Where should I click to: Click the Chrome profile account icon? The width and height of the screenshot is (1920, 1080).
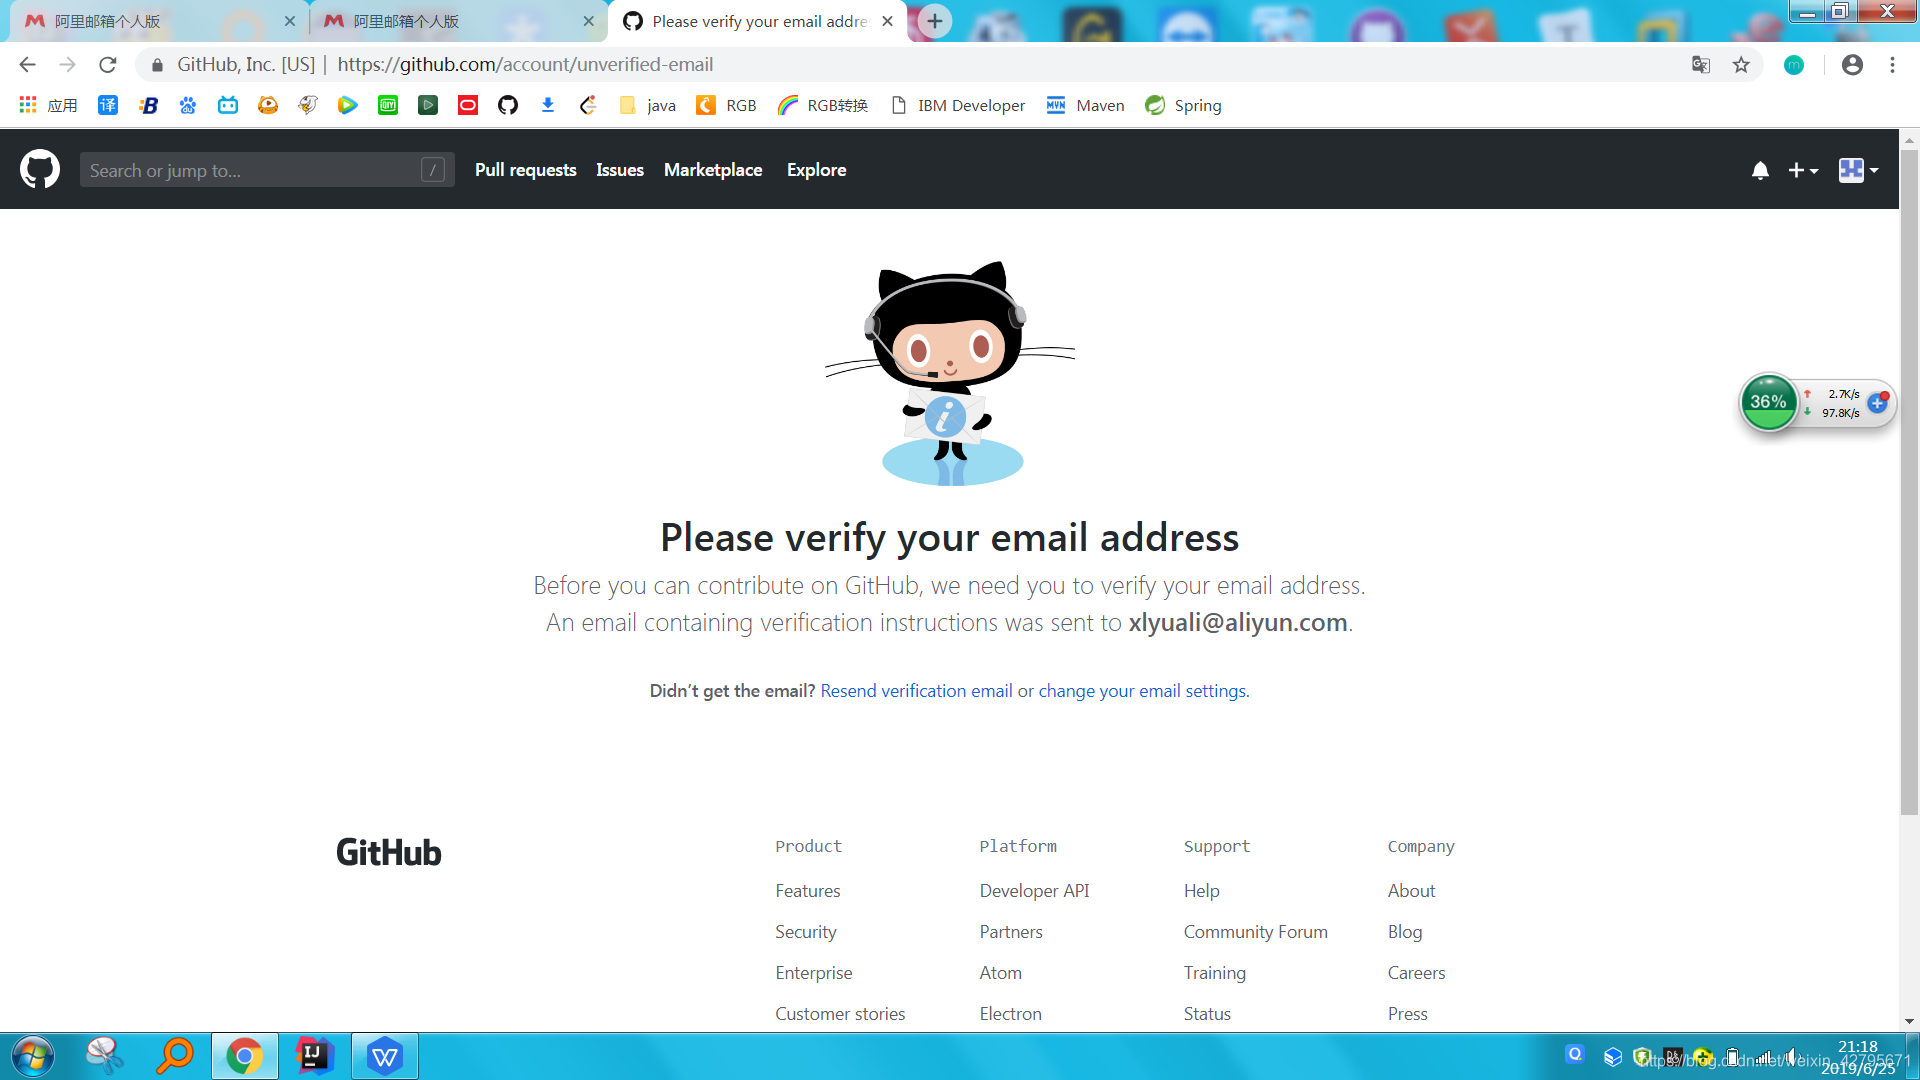[1852, 65]
